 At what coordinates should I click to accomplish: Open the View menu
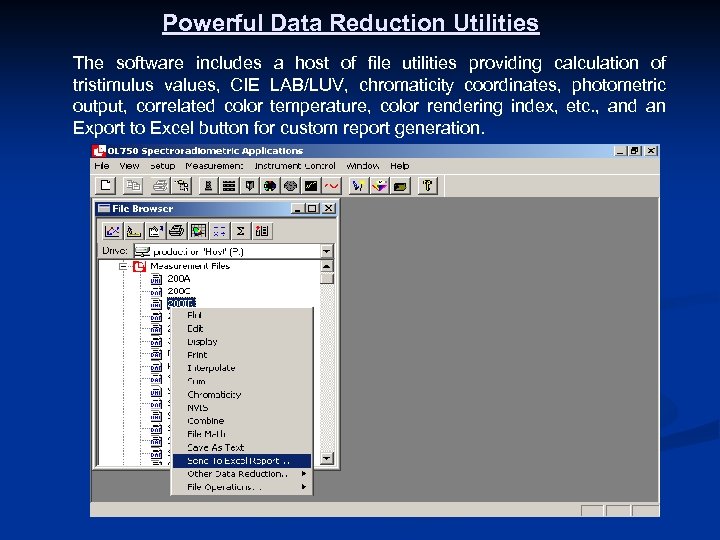(x=129, y=166)
